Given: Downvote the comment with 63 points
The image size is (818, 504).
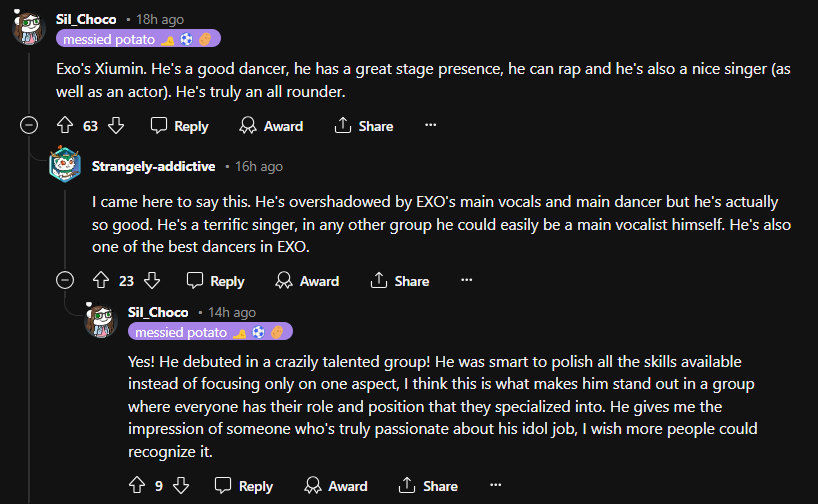Looking at the screenshot, I should pos(116,126).
